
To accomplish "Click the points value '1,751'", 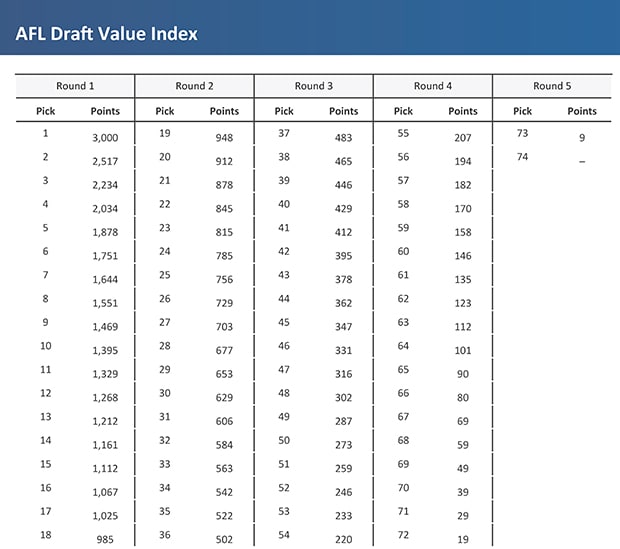I will coord(105,256).
